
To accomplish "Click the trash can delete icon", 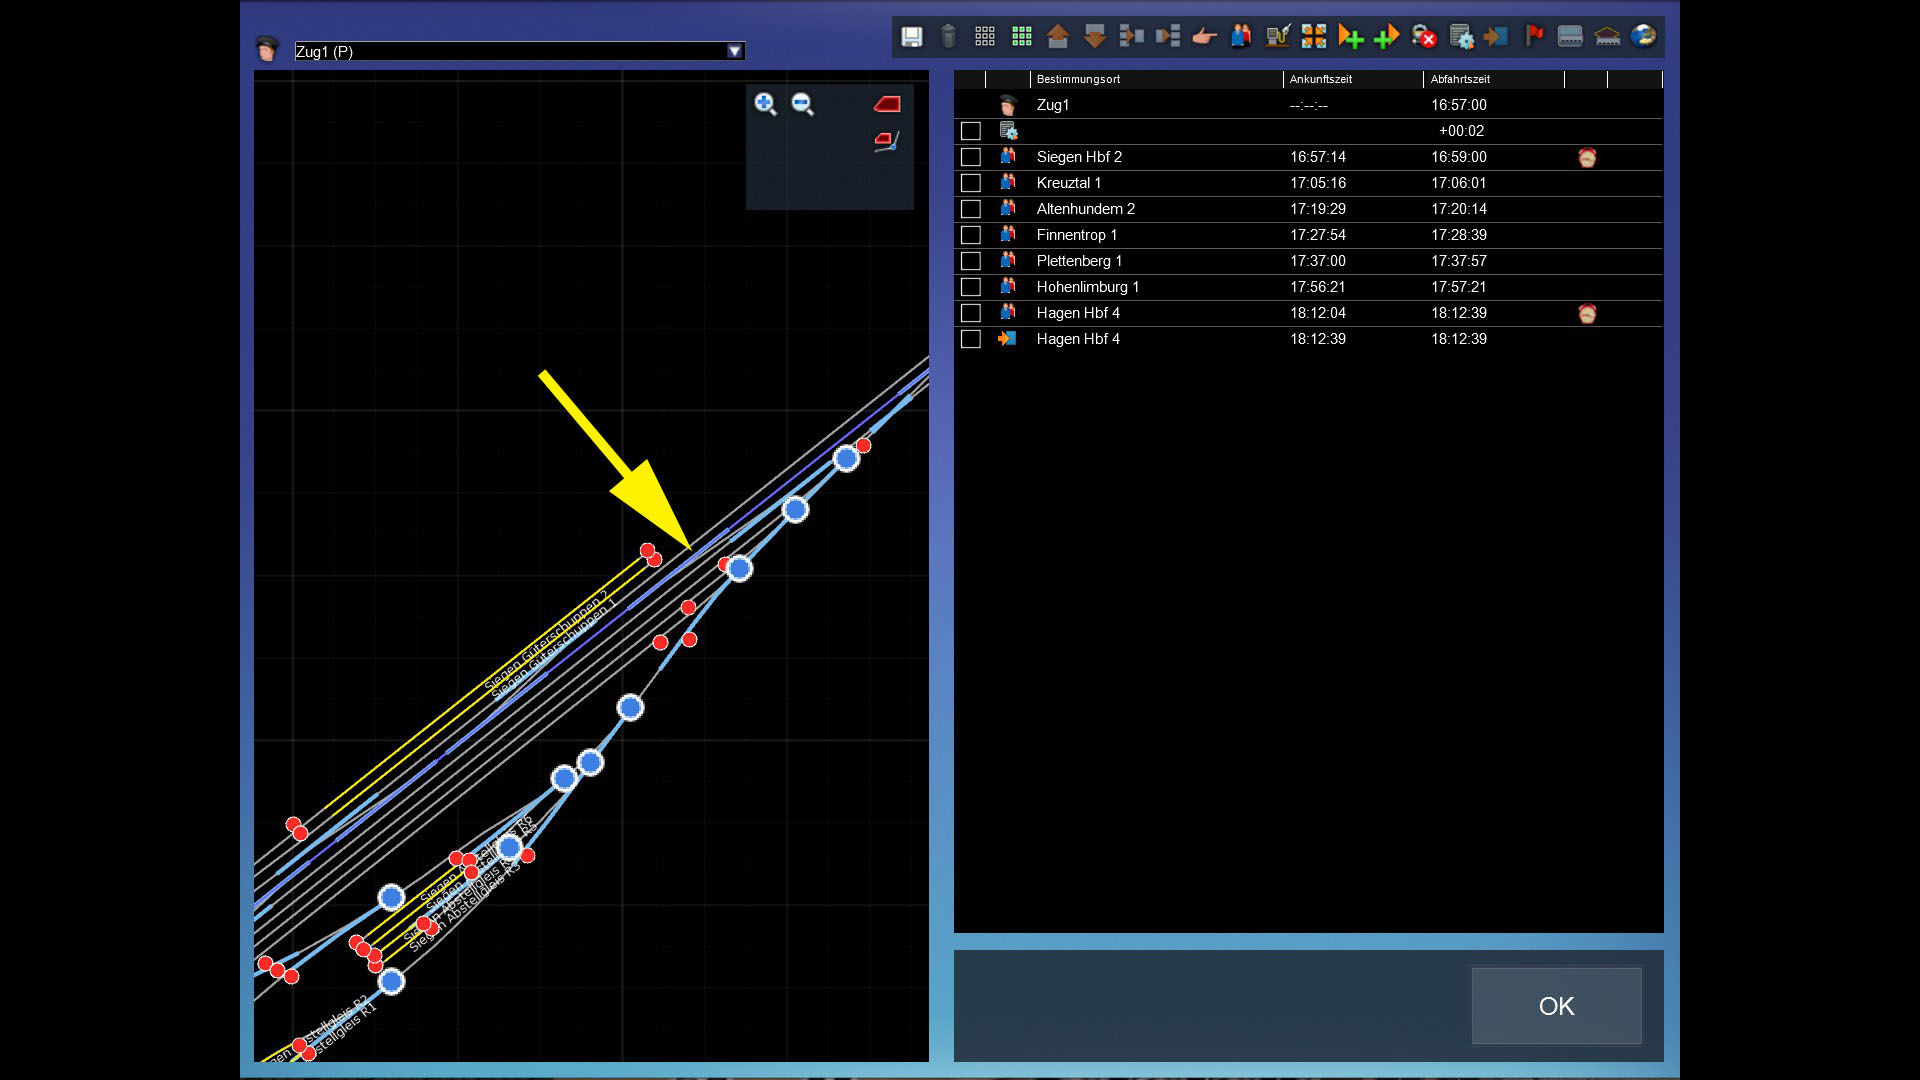I will pos(948,37).
